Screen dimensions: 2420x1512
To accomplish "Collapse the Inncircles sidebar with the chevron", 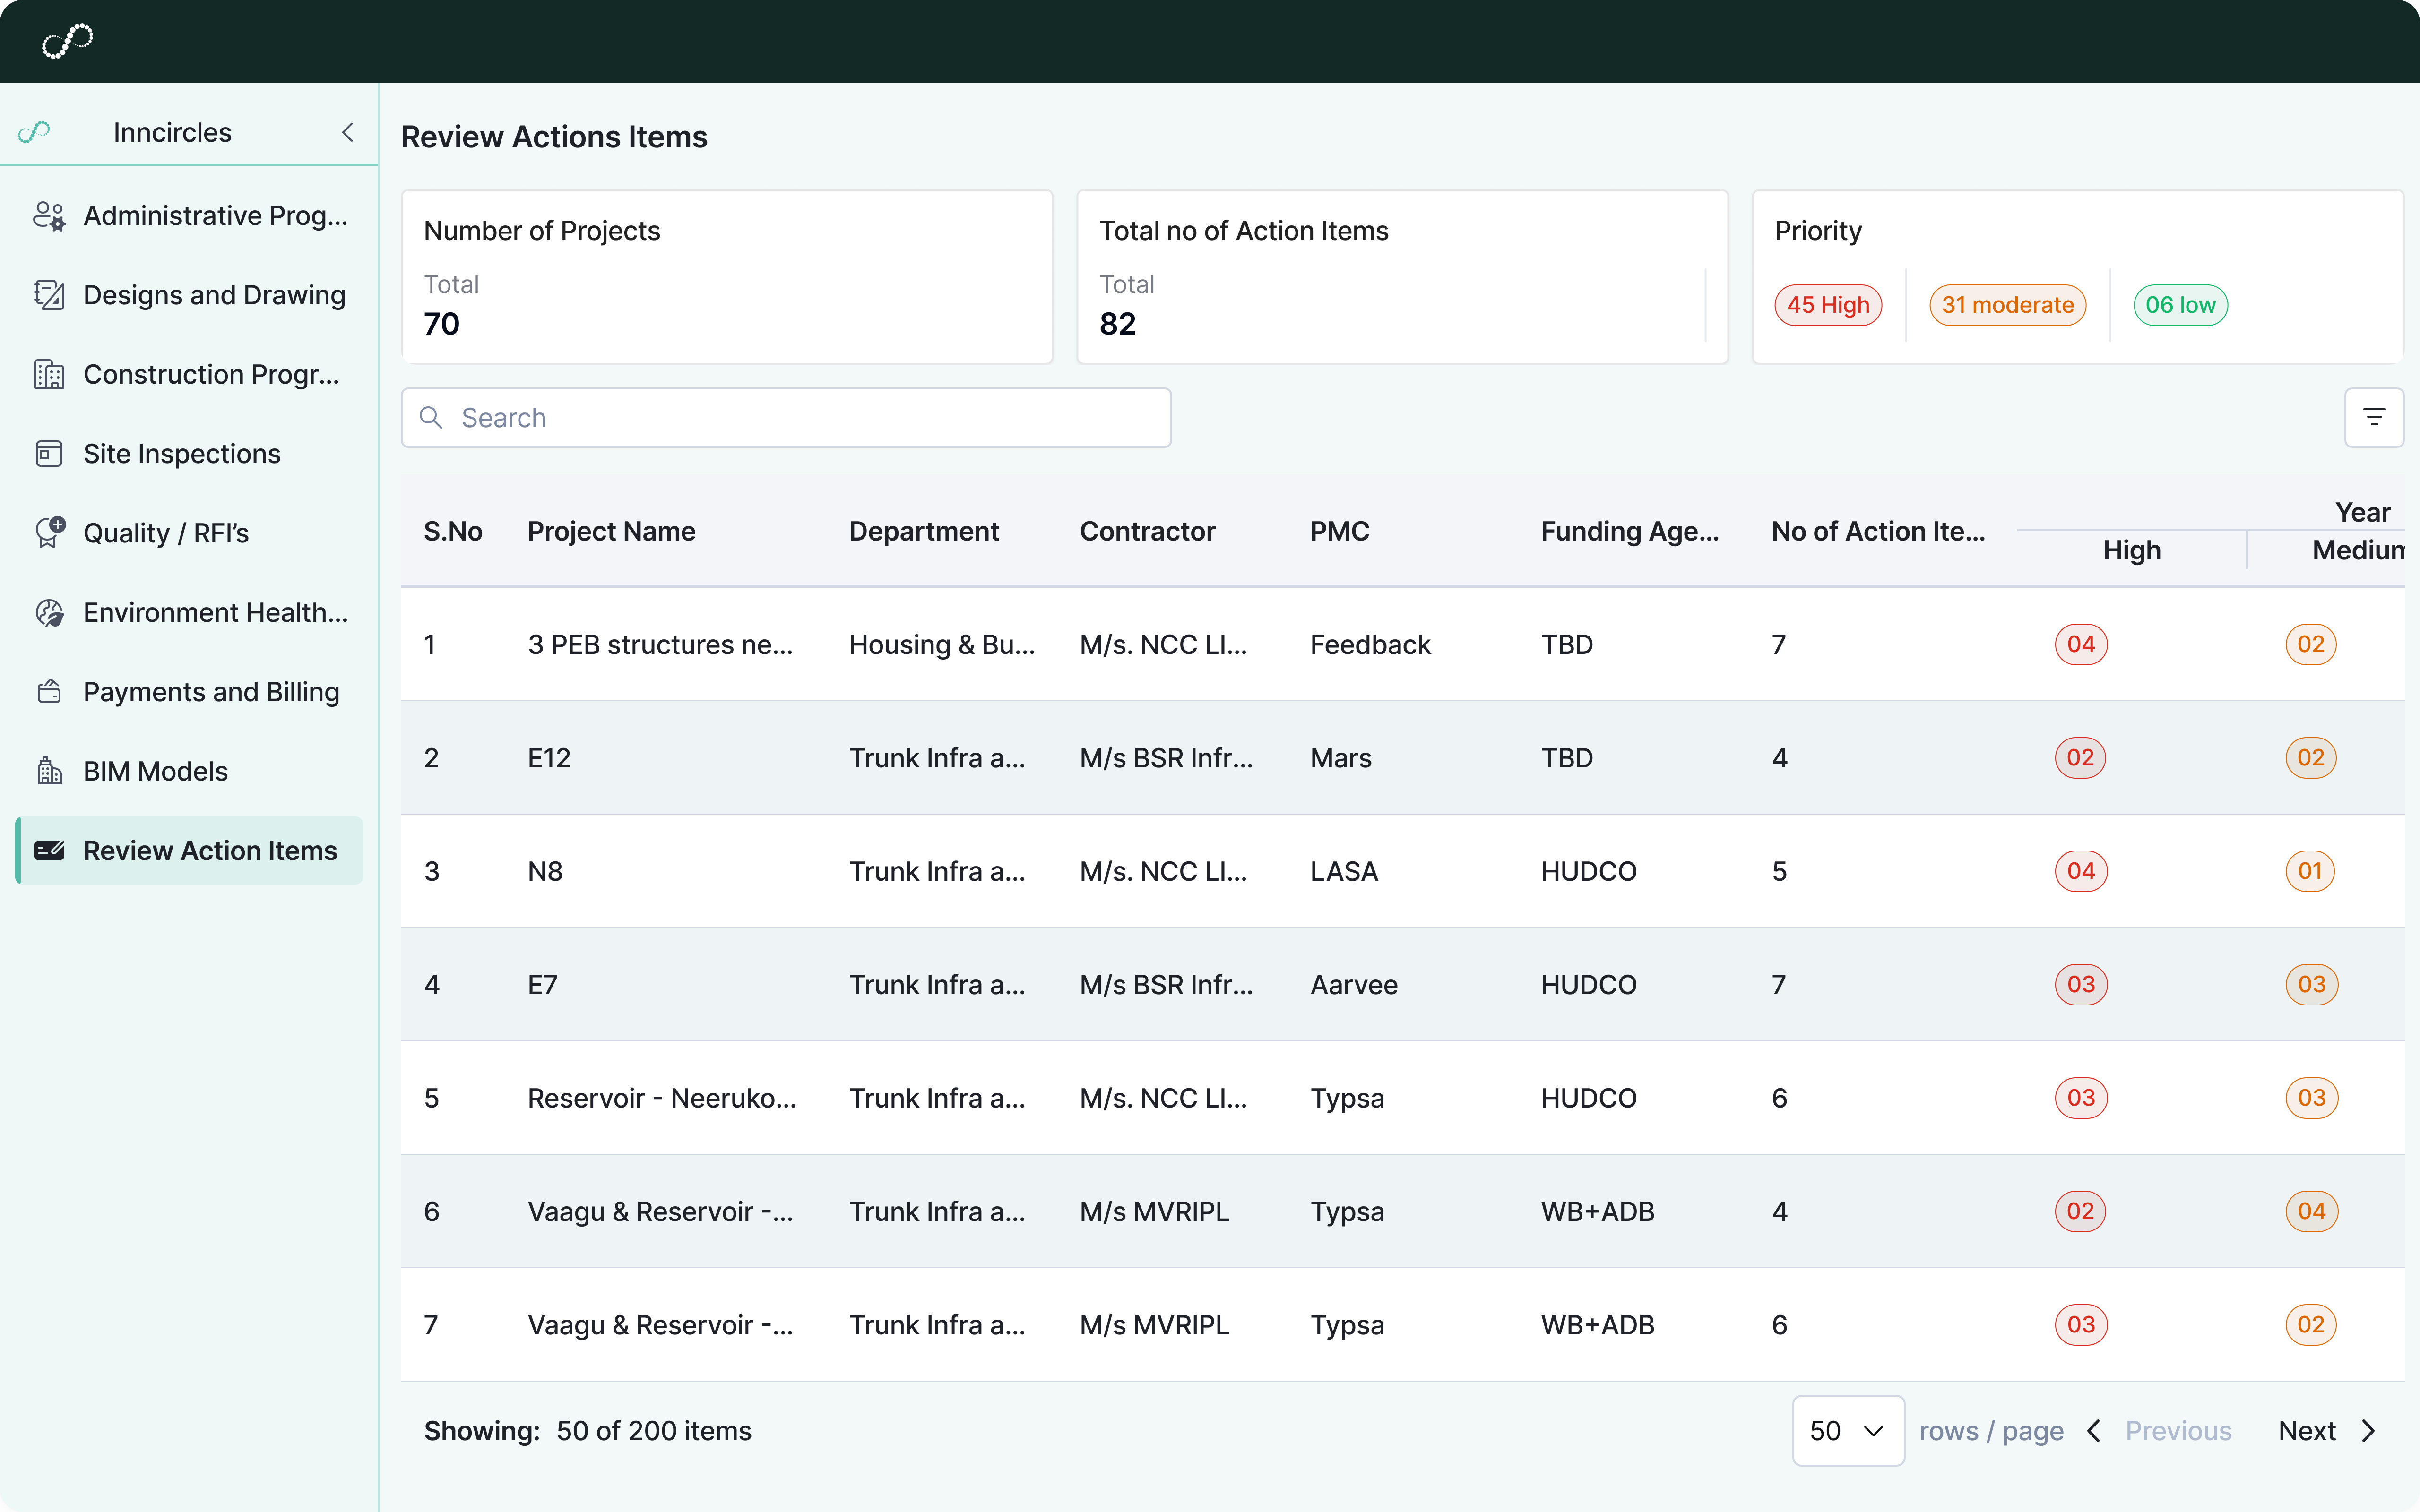I will (347, 131).
